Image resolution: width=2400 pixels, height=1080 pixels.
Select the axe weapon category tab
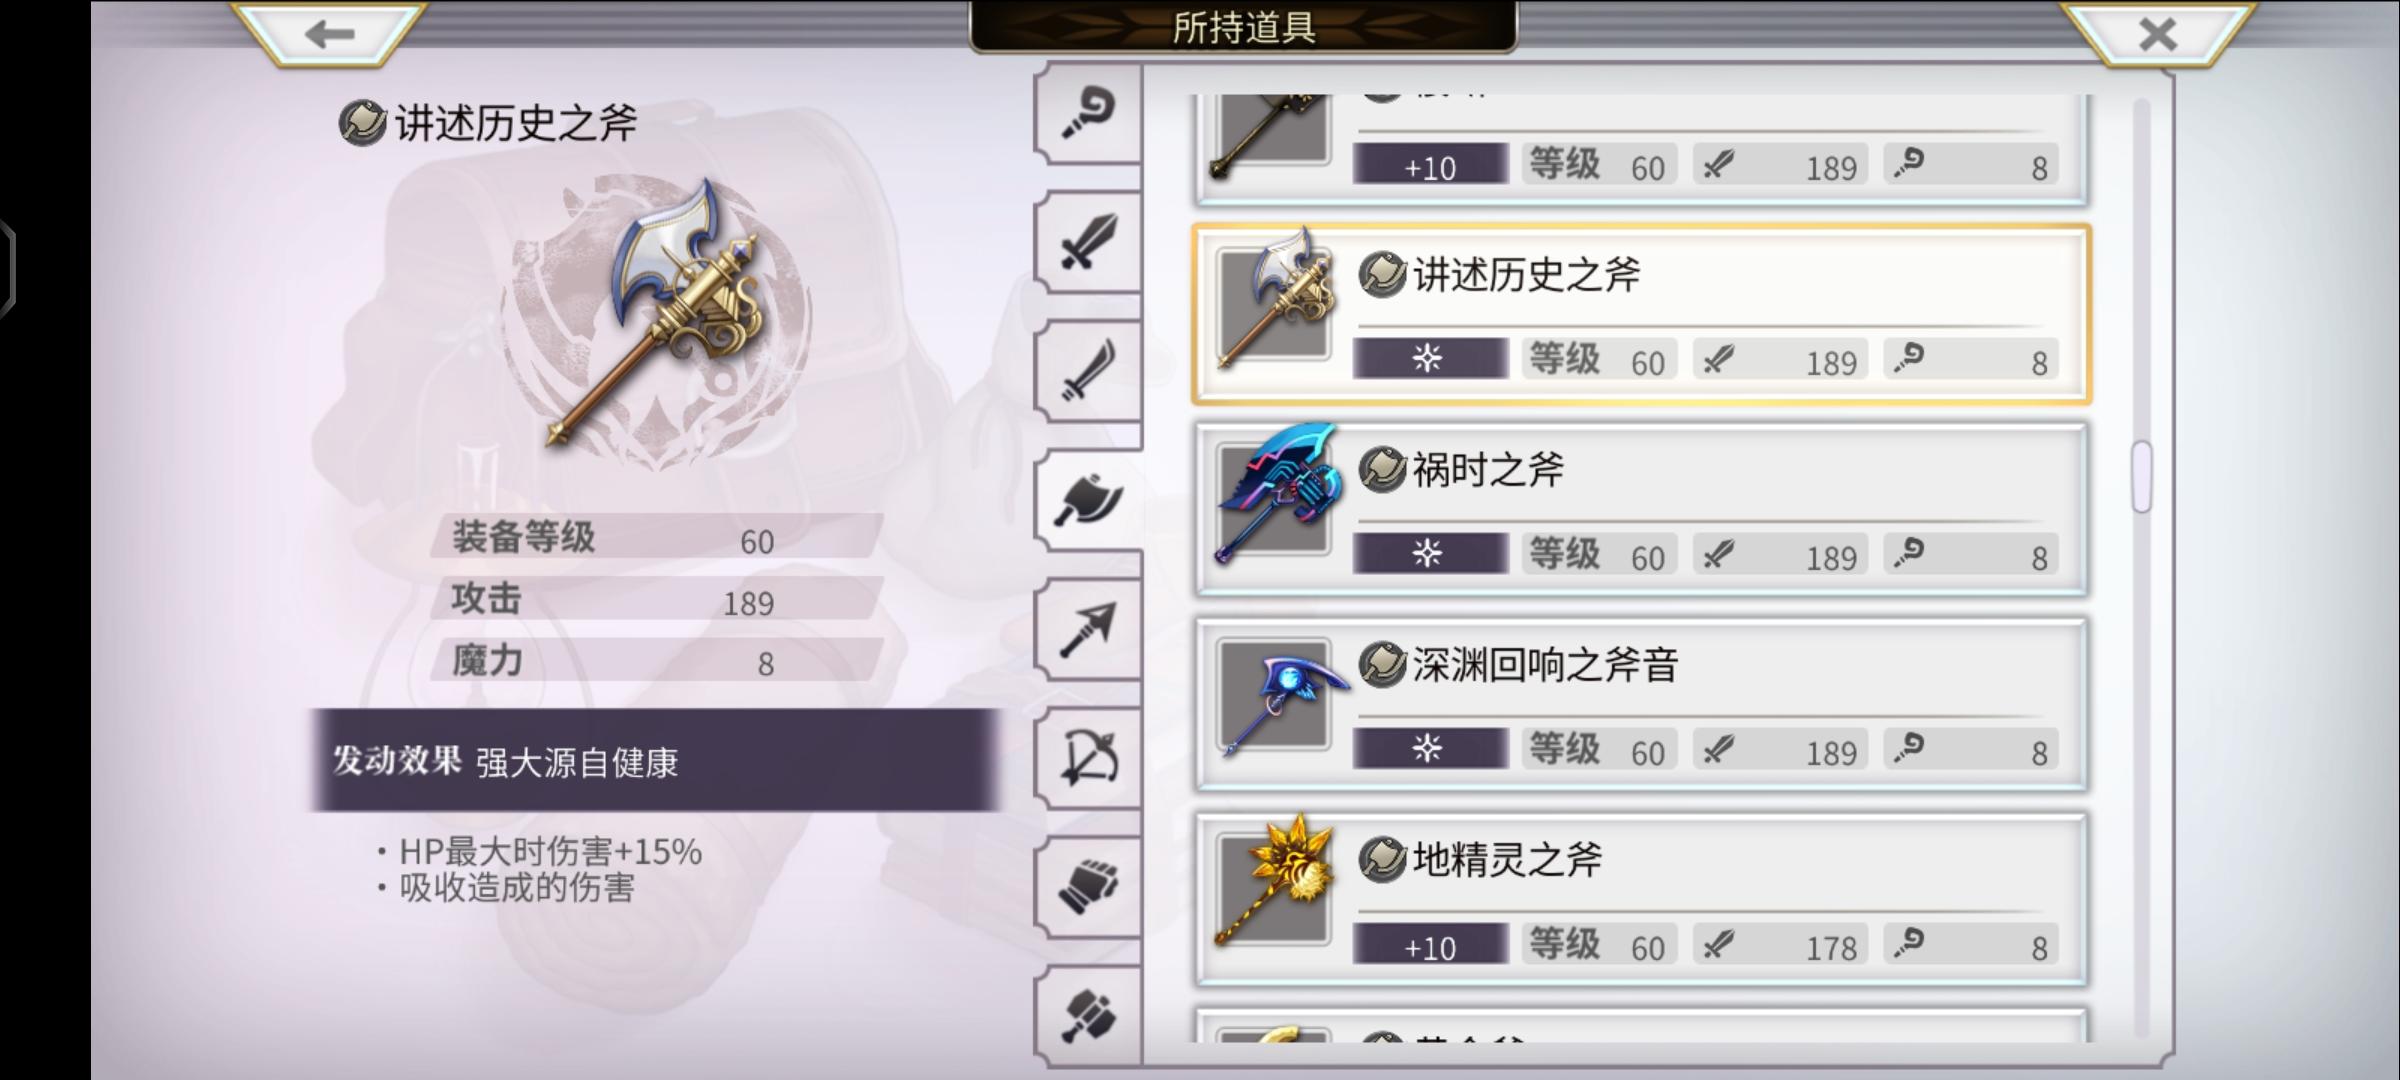point(1088,499)
